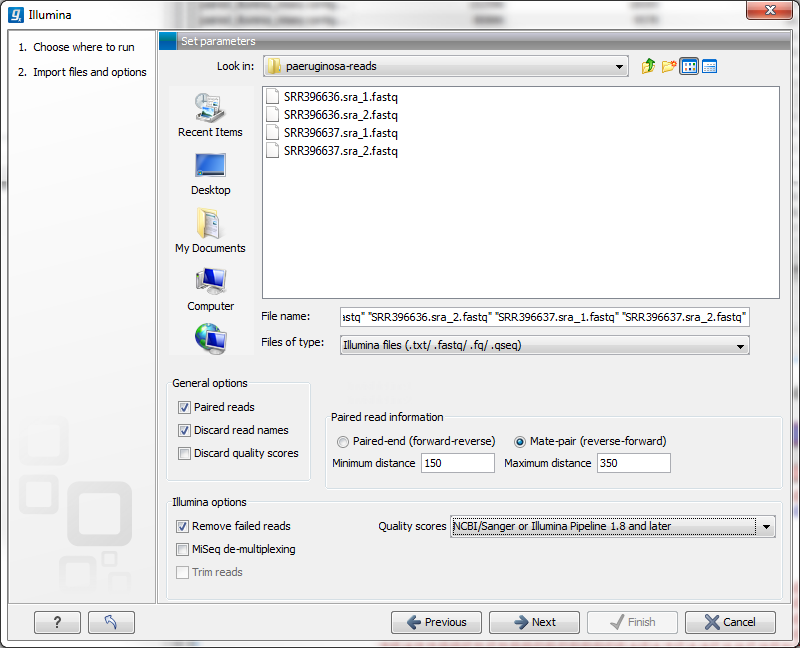The image size is (800, 648).
Task: Go up one folder level
Action: [648, 66]
